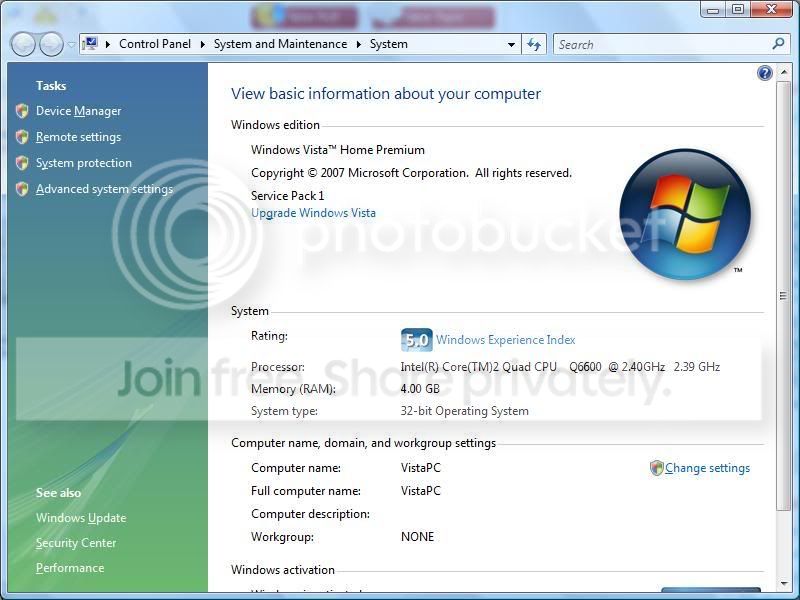The width and height of the screenshot is (800, 600).
Task: Click shield icon beside System protection
Action: coord(22,163)
